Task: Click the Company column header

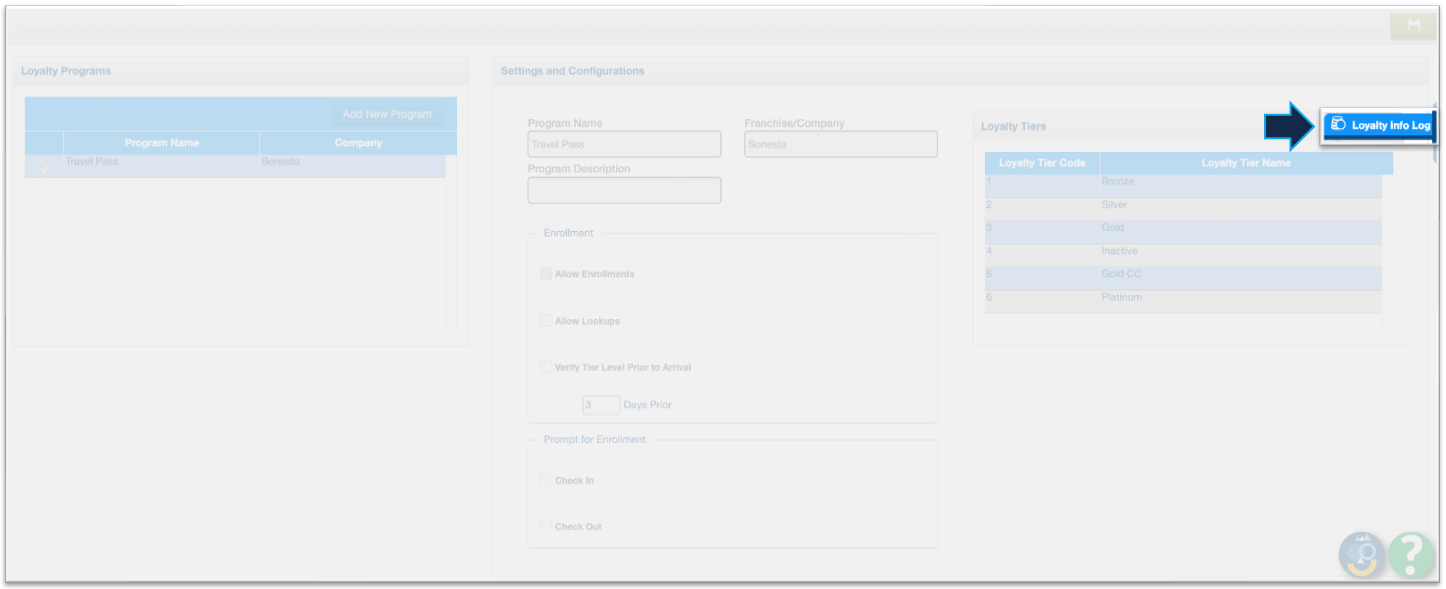Action: point(358,143)
